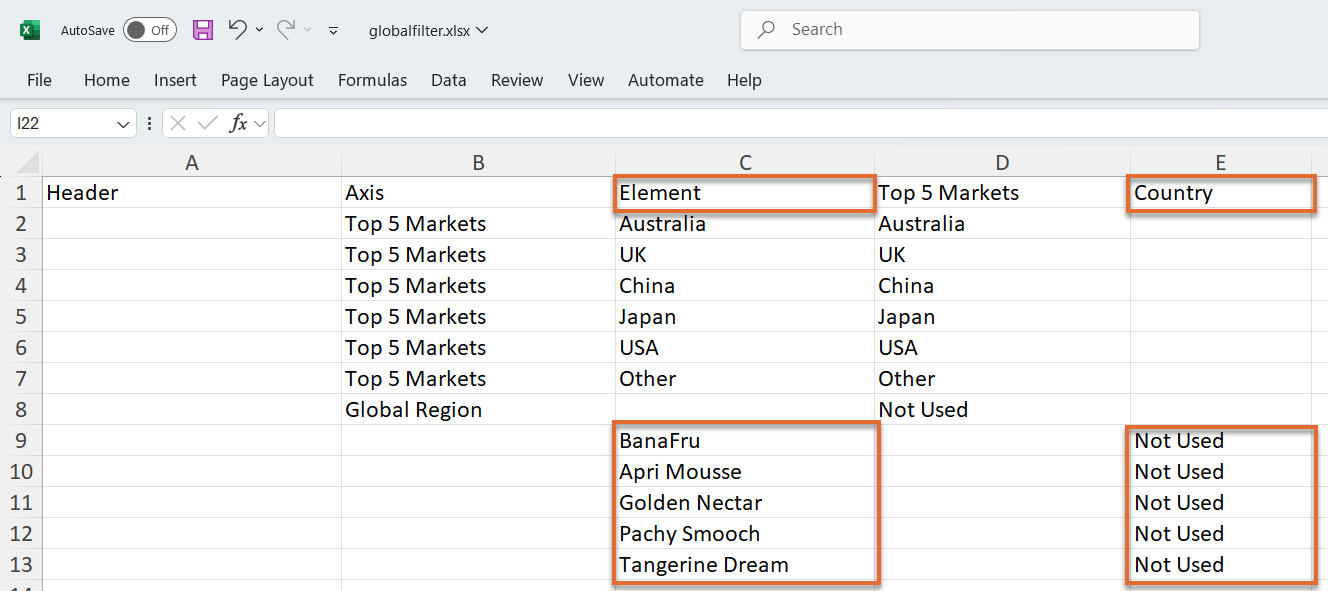Select row 1 header

pos(21,193)
